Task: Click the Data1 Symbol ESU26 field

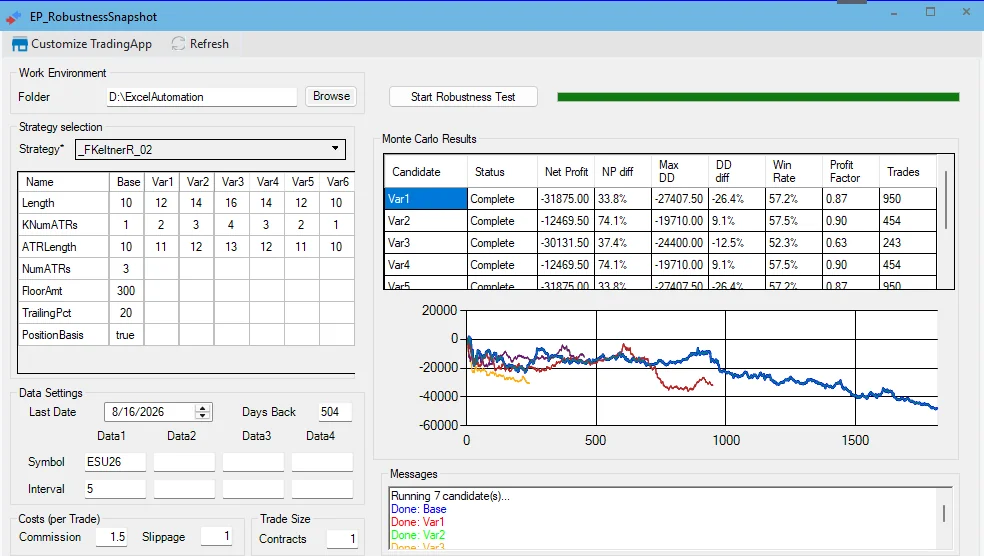Action: (x=115, y=462)
